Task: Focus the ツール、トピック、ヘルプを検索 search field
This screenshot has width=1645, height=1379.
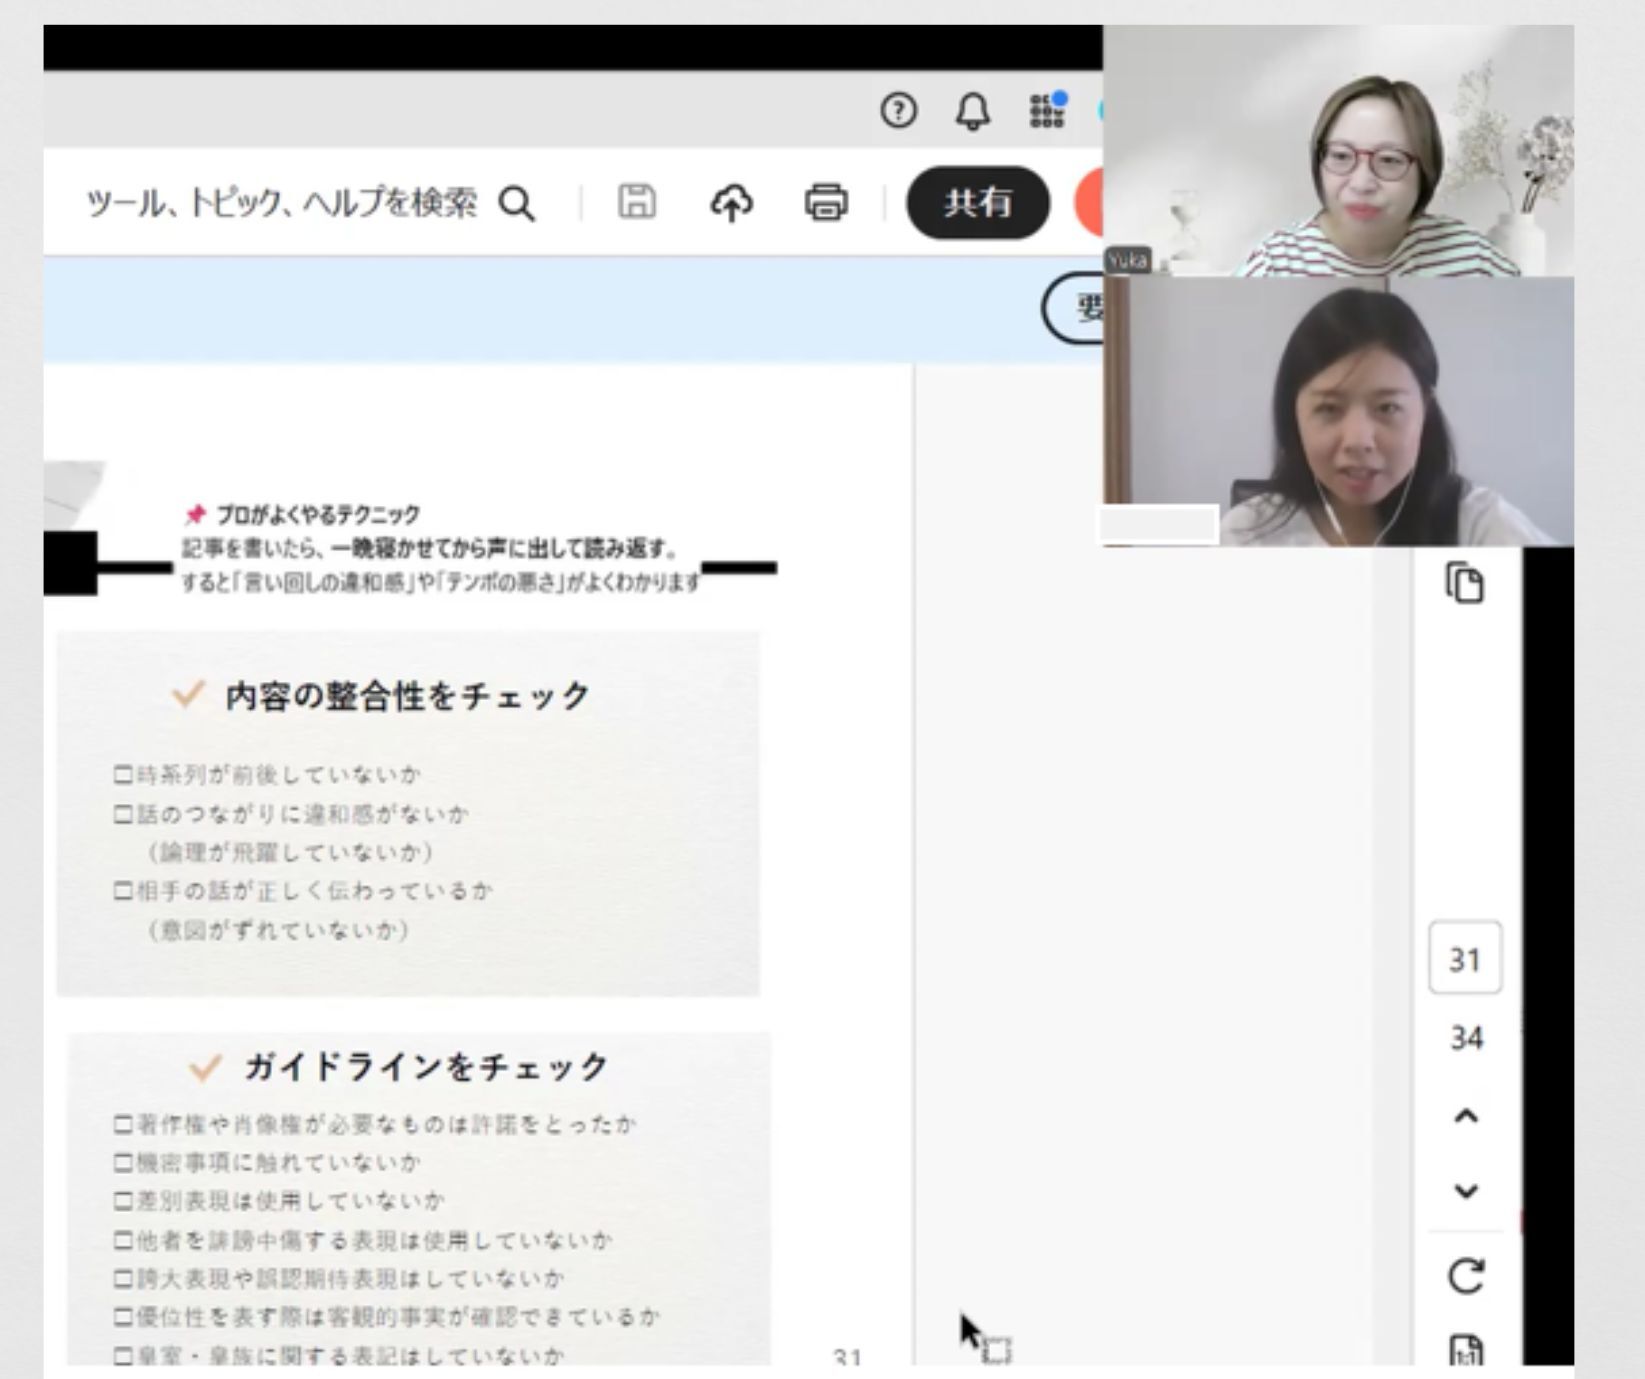Action: tap(282, 204)
